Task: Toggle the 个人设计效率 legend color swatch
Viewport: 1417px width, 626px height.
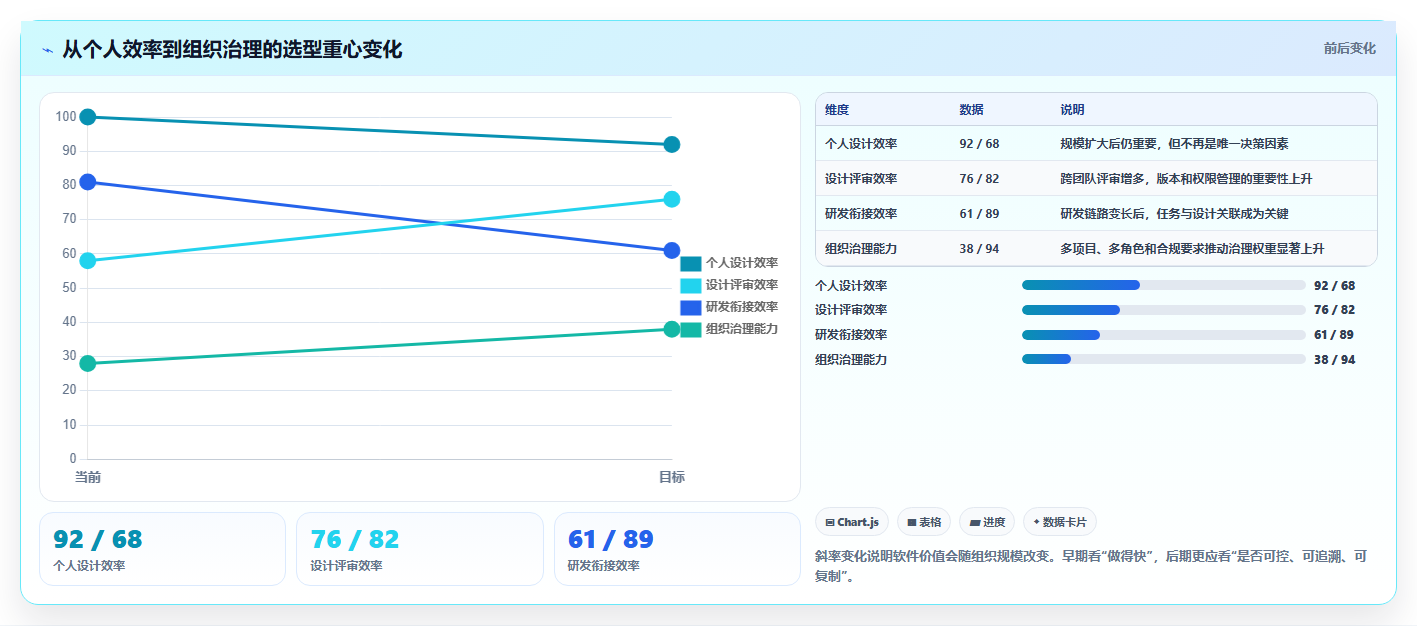Action: coord(691,263)
